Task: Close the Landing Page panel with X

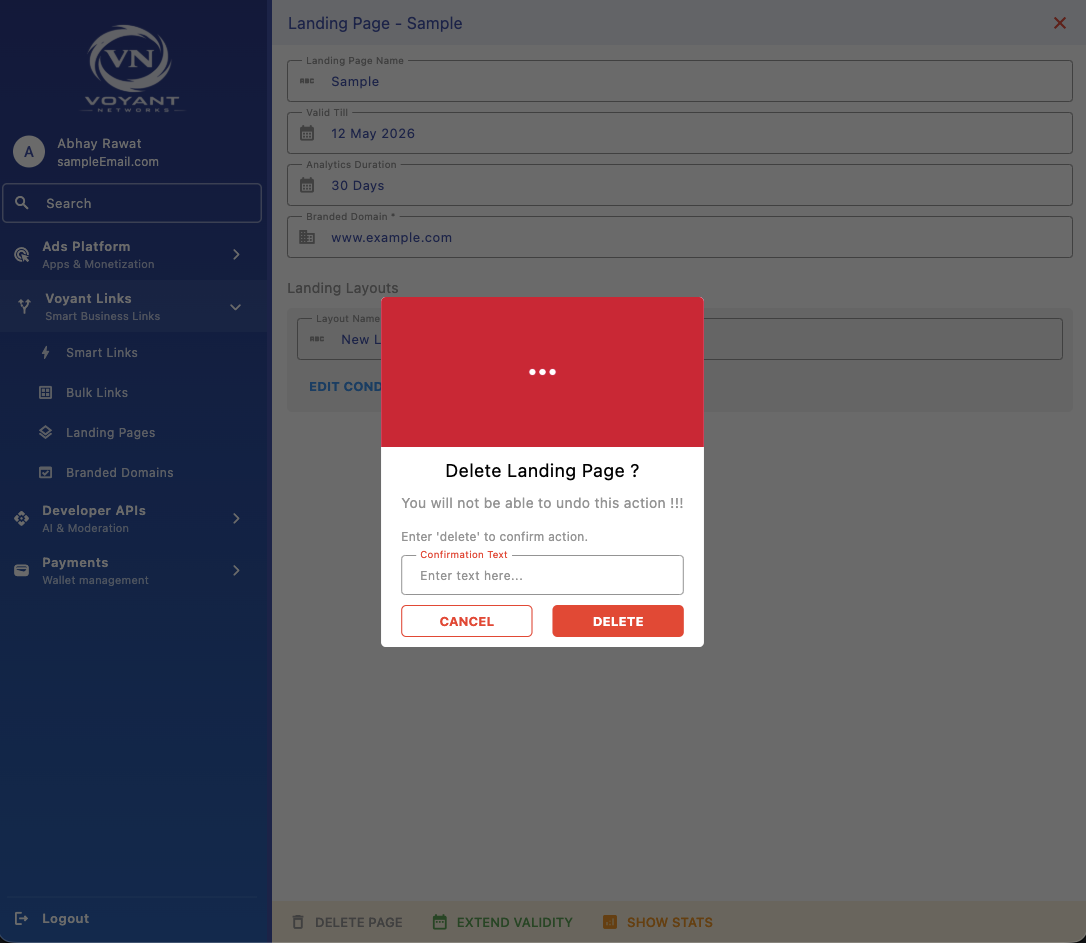Action: pyautogui.click(x=1060, y=23)
